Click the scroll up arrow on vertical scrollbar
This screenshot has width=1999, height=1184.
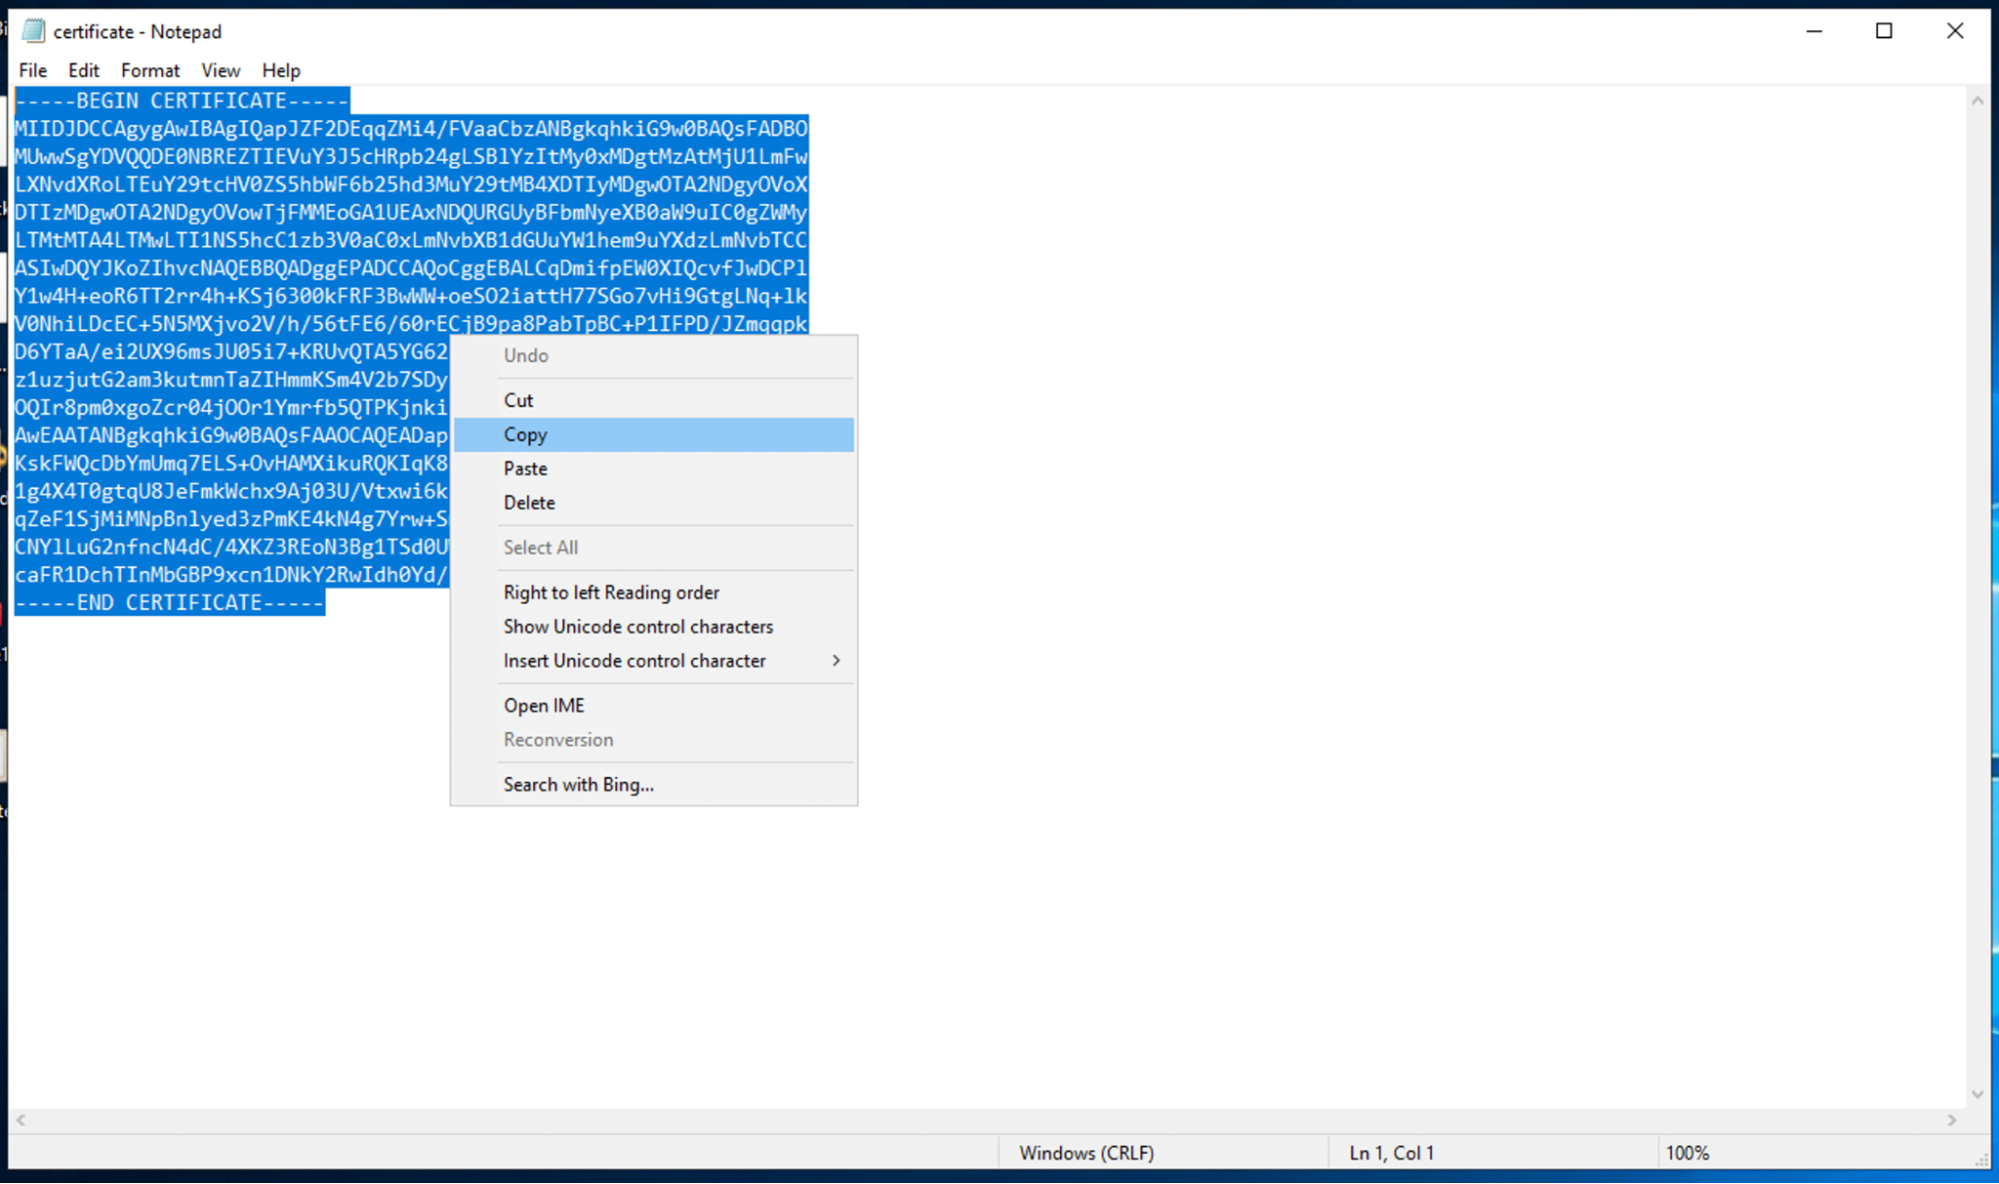[1978, 99]
